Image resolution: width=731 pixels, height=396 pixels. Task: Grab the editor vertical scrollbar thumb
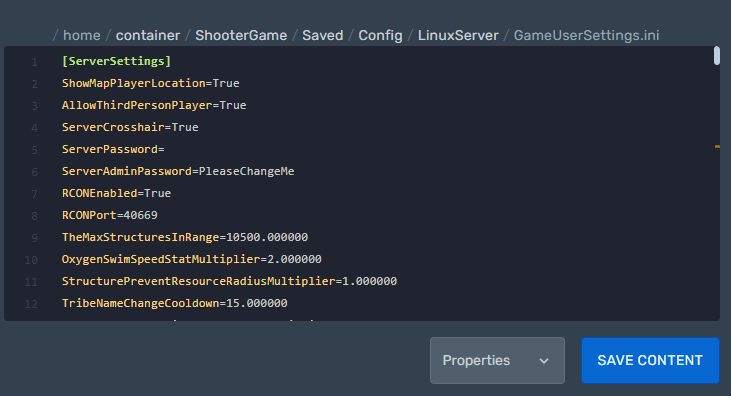pos(717,56)
